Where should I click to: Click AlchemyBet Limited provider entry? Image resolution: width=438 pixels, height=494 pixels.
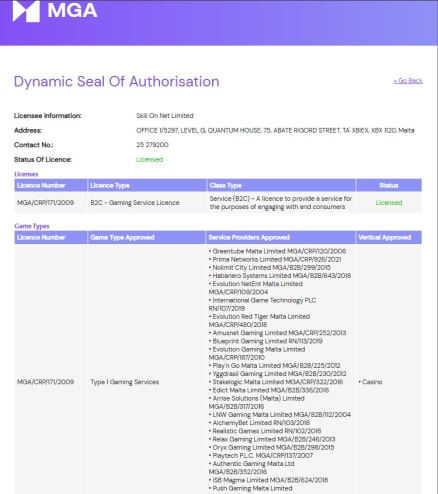(x=259, y=423)
